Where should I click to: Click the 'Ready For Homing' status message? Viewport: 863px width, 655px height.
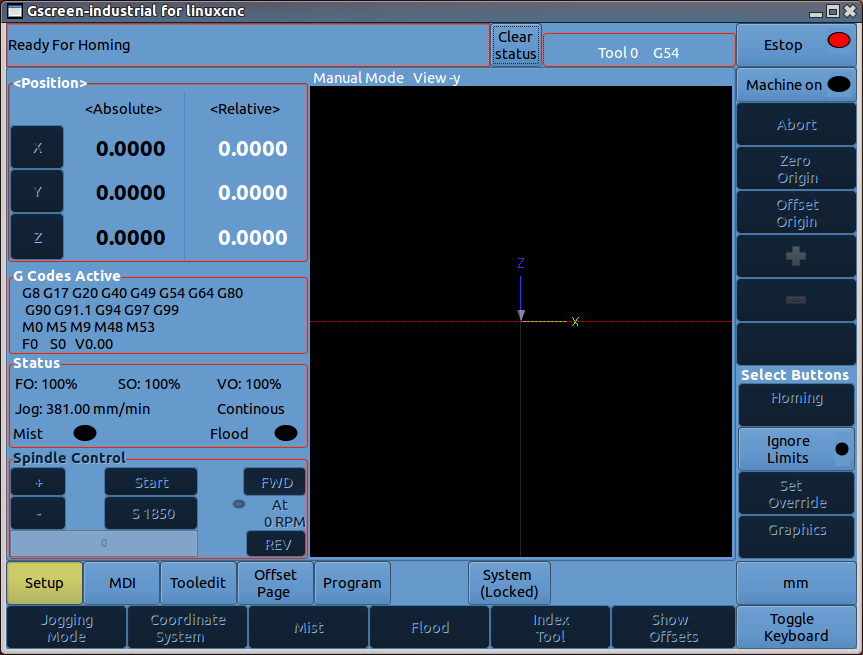click(69, 45)
